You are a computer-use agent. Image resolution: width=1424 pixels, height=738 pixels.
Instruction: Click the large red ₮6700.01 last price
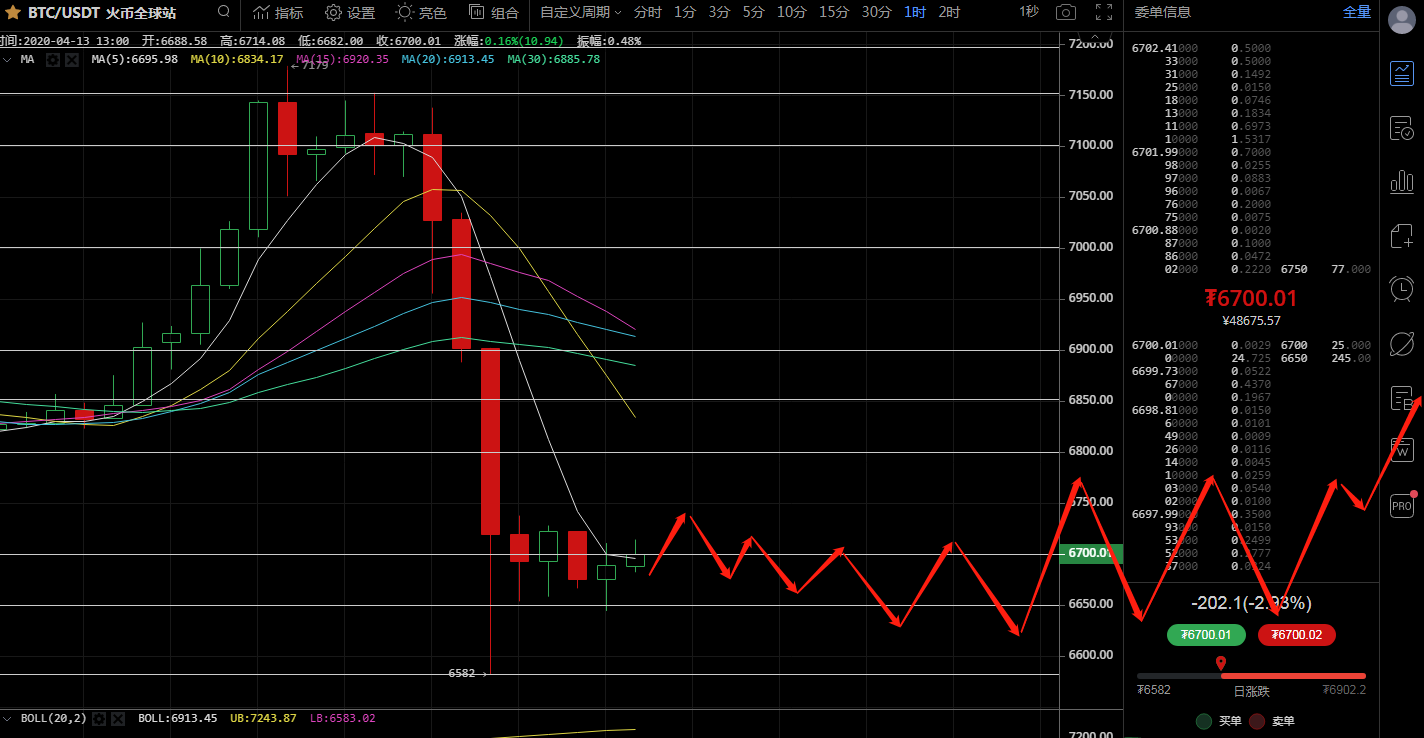(1251, 298)
